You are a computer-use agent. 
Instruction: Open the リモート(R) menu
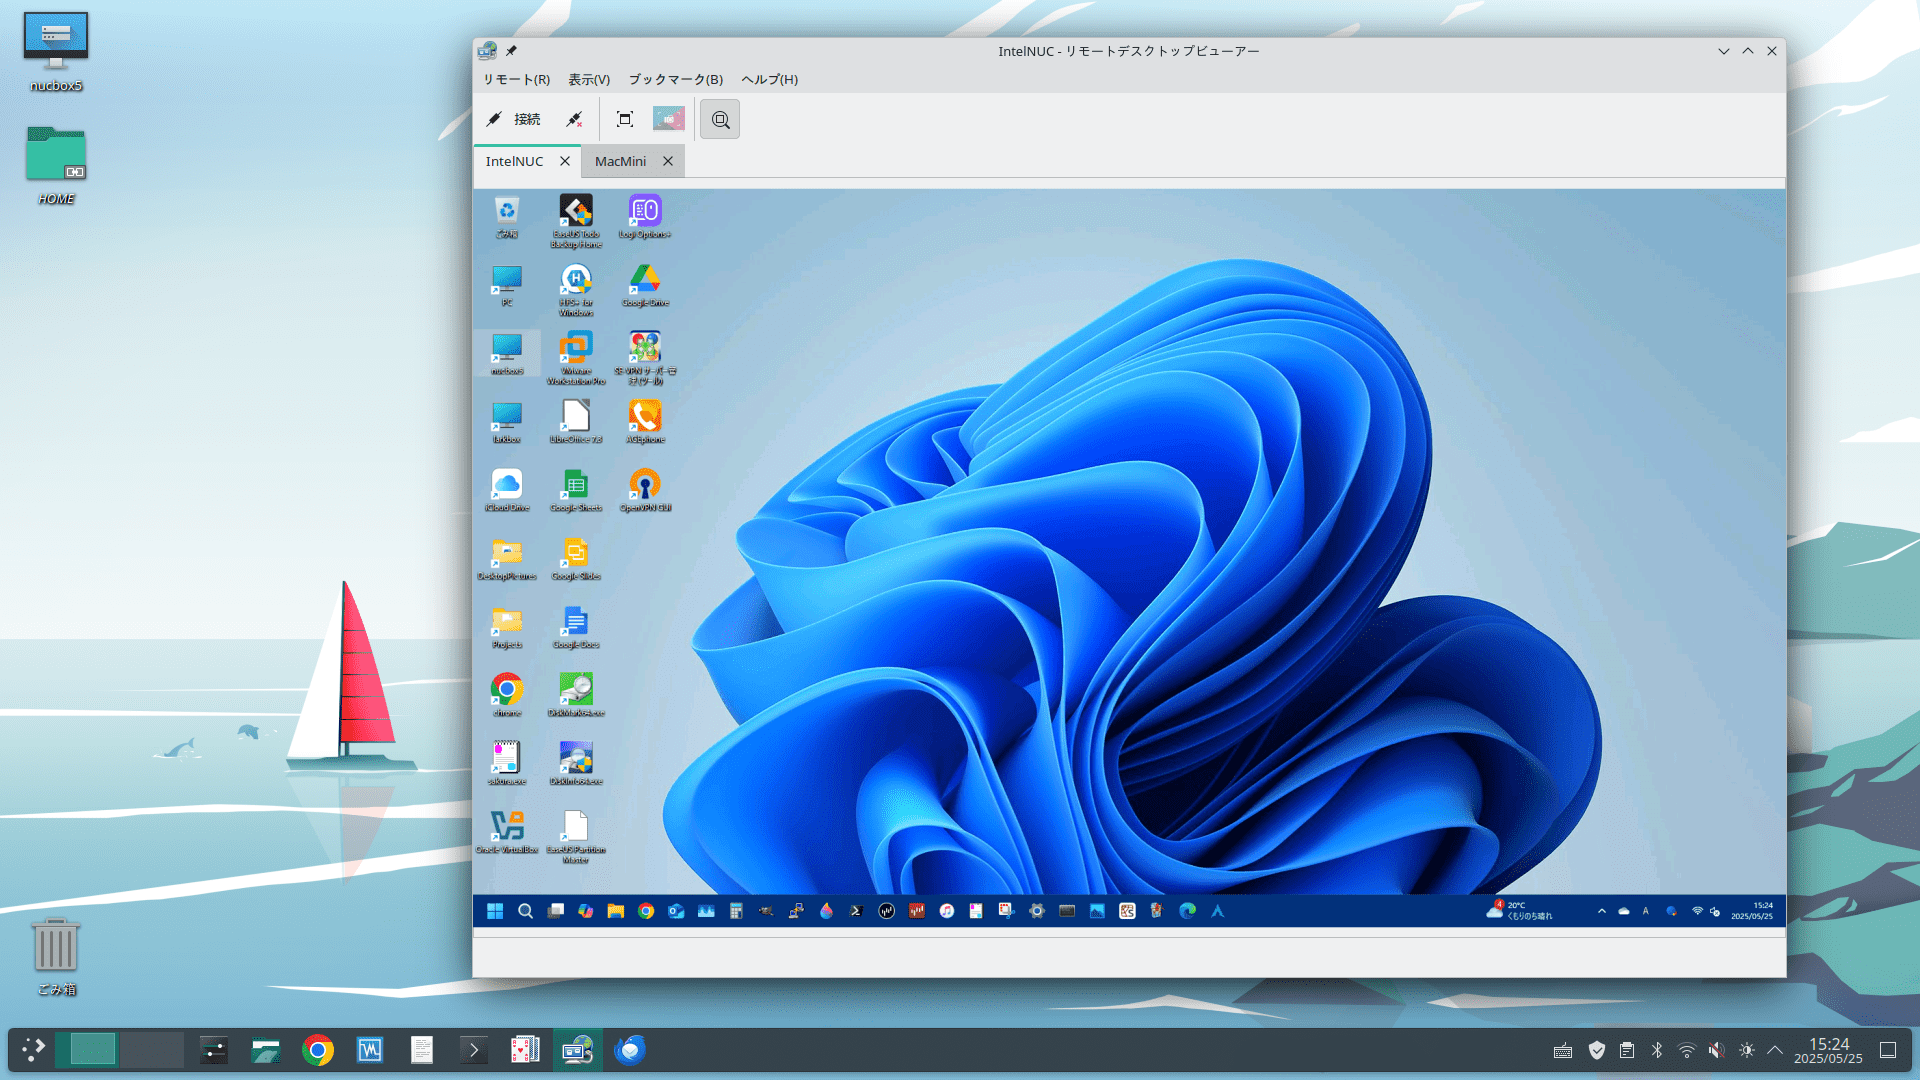(x=516, y=79)
